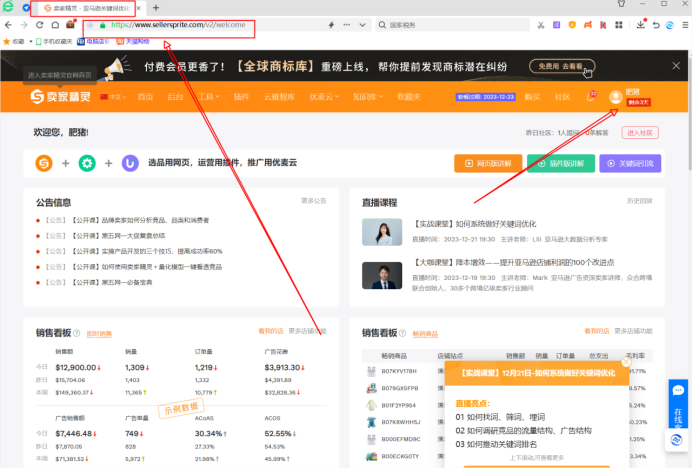692x469 pixels.
Task: Click the 免费用 去看看 banner button
Action: (x=561, y=66)
